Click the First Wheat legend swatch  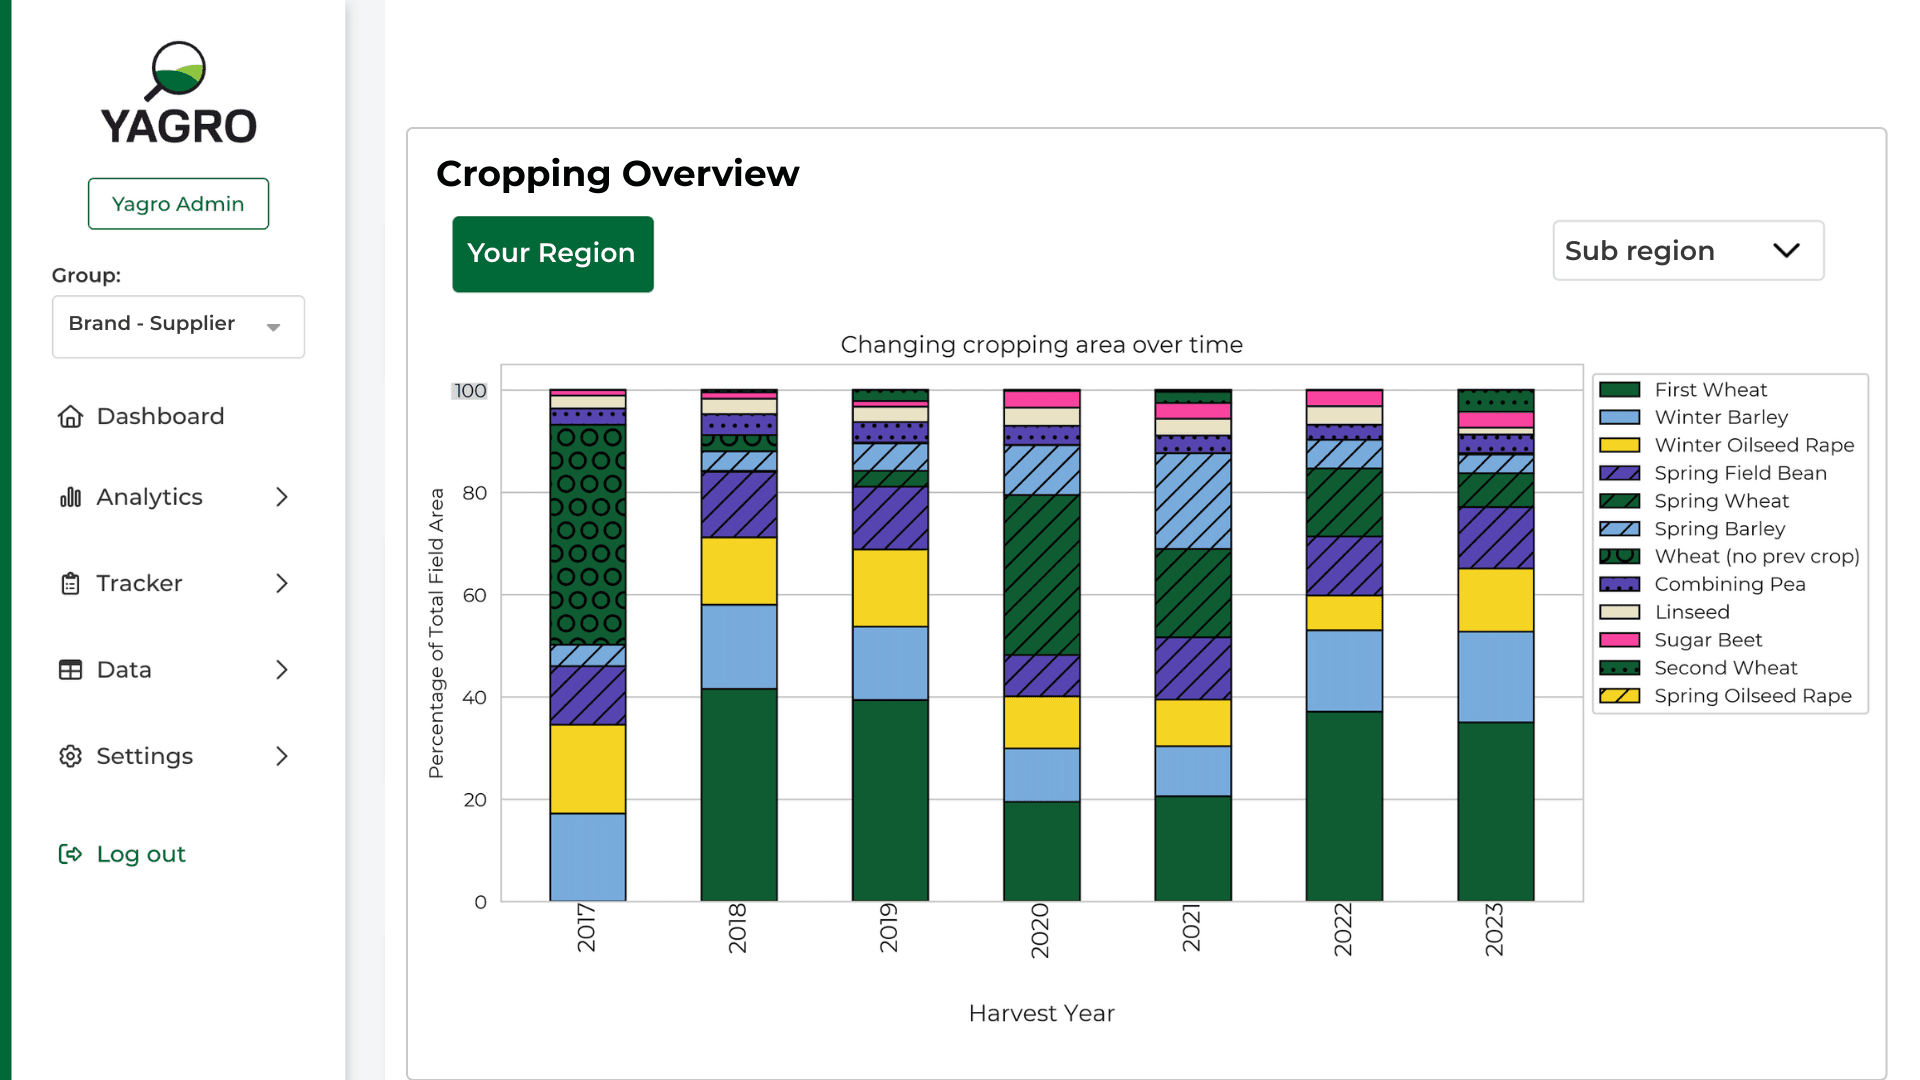[1619, 390]
